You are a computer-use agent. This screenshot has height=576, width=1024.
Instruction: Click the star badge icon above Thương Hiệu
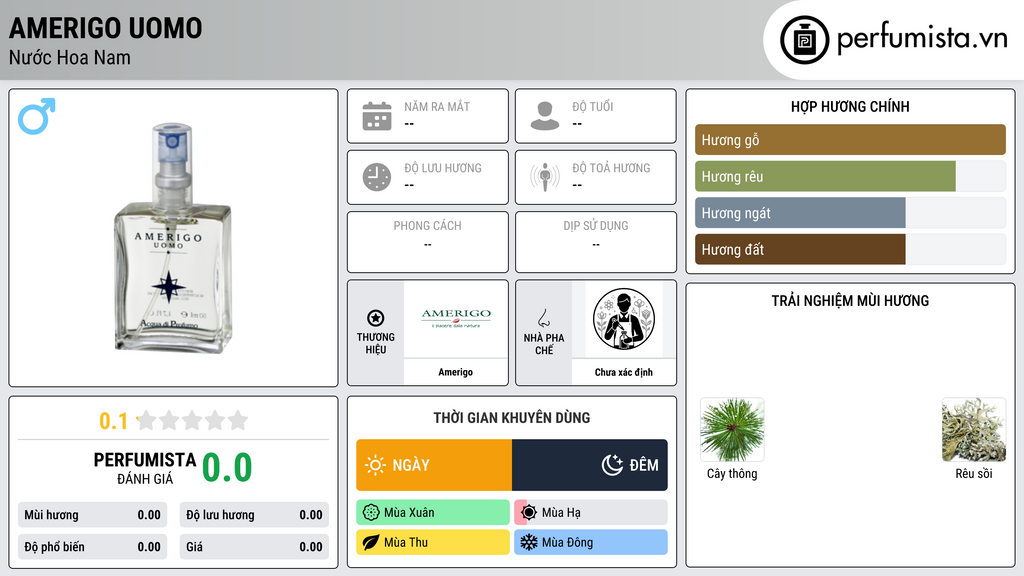click(376, 318)
